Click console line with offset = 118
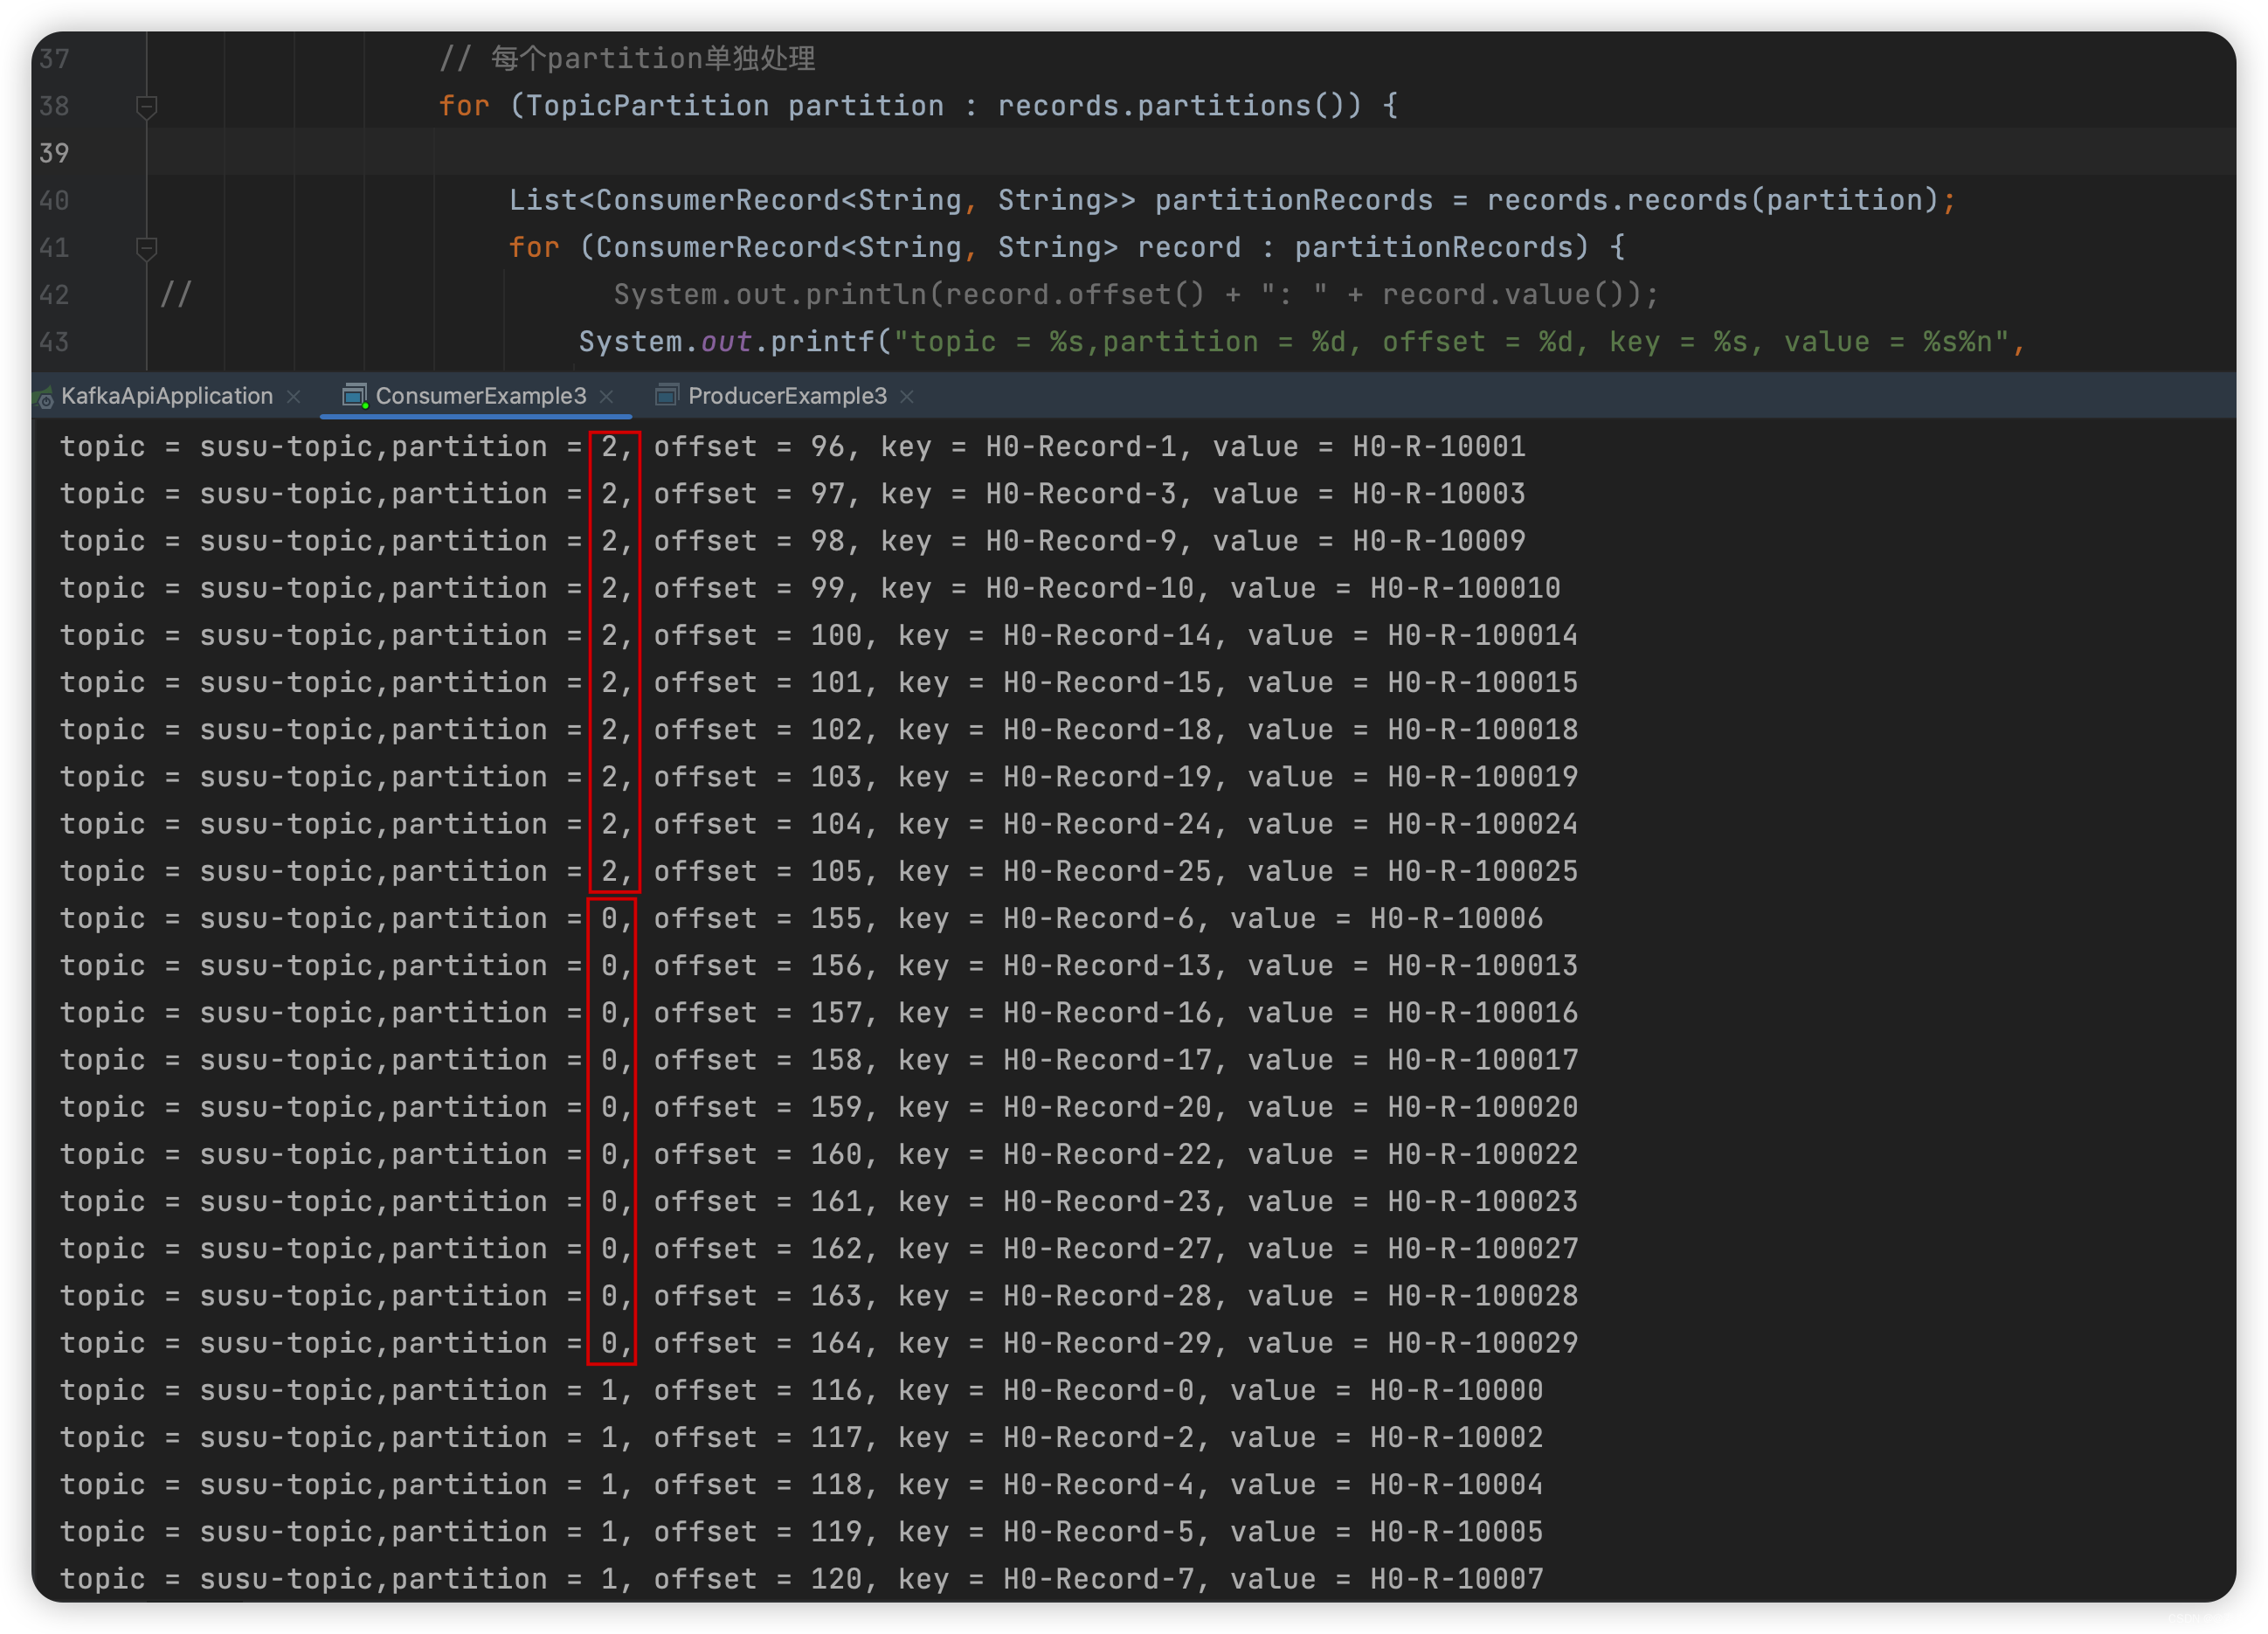 [802, 1484]
